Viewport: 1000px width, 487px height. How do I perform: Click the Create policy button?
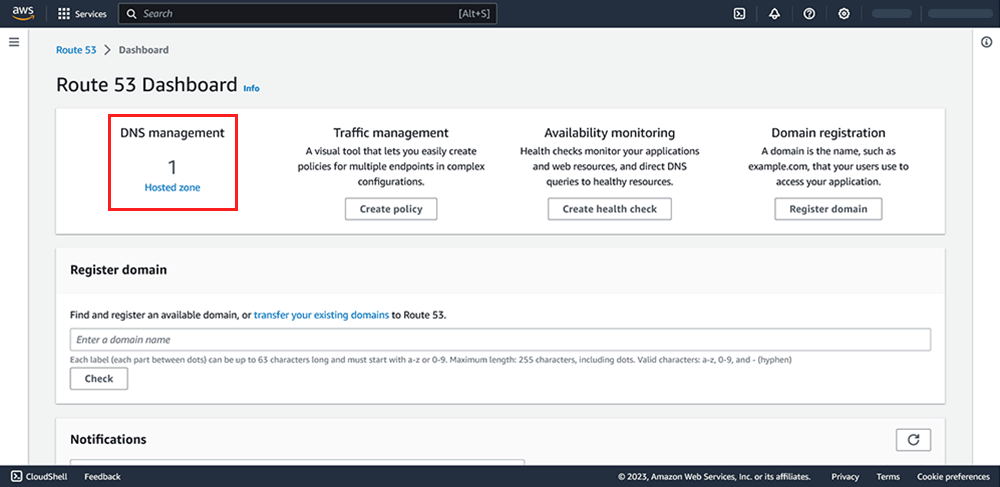click(x=391, y=209)
